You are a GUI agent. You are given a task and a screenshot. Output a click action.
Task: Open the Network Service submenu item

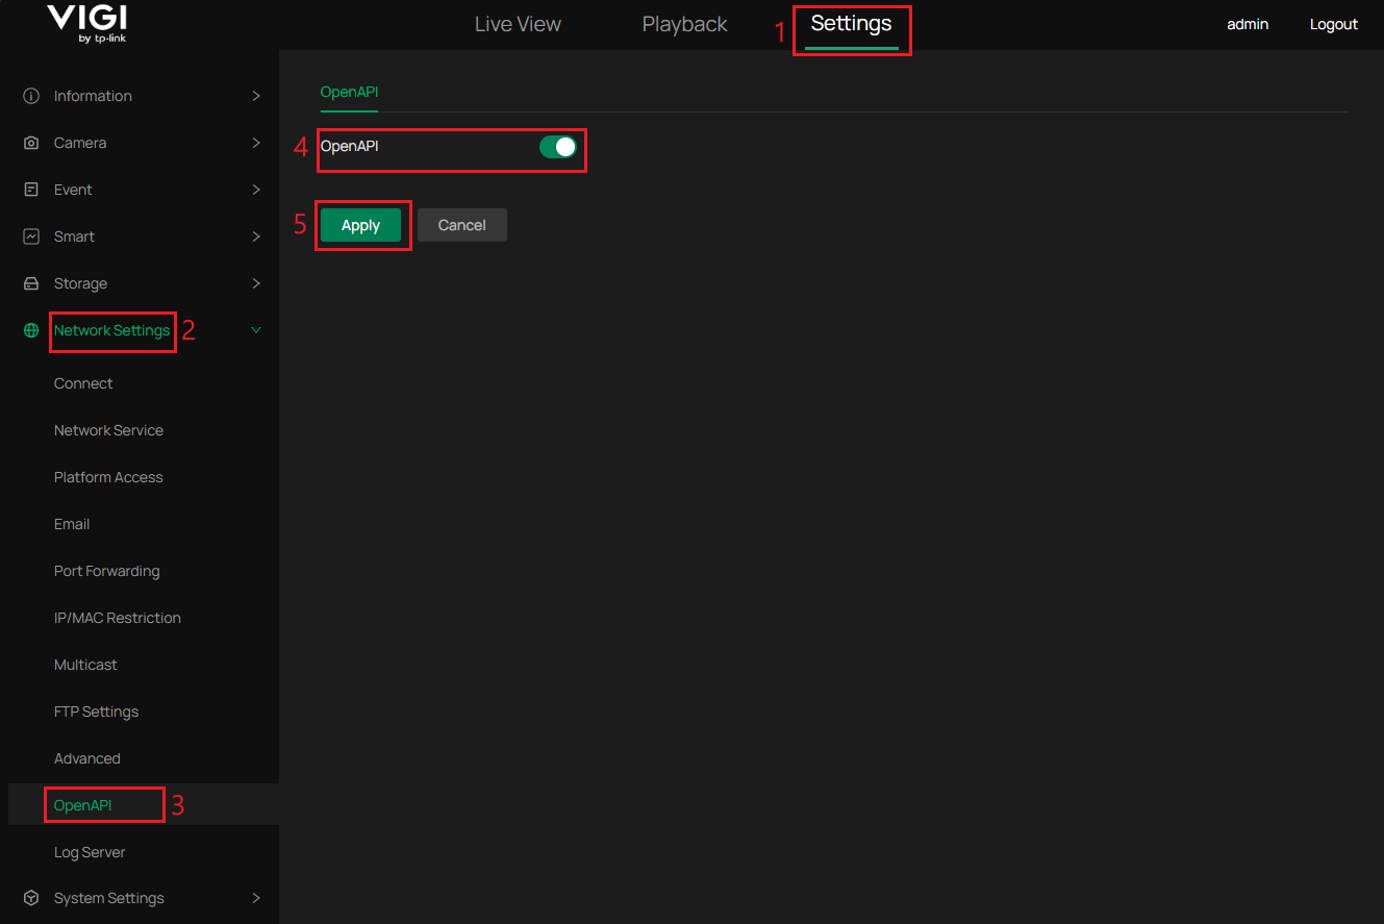click(x=108, y=431)
